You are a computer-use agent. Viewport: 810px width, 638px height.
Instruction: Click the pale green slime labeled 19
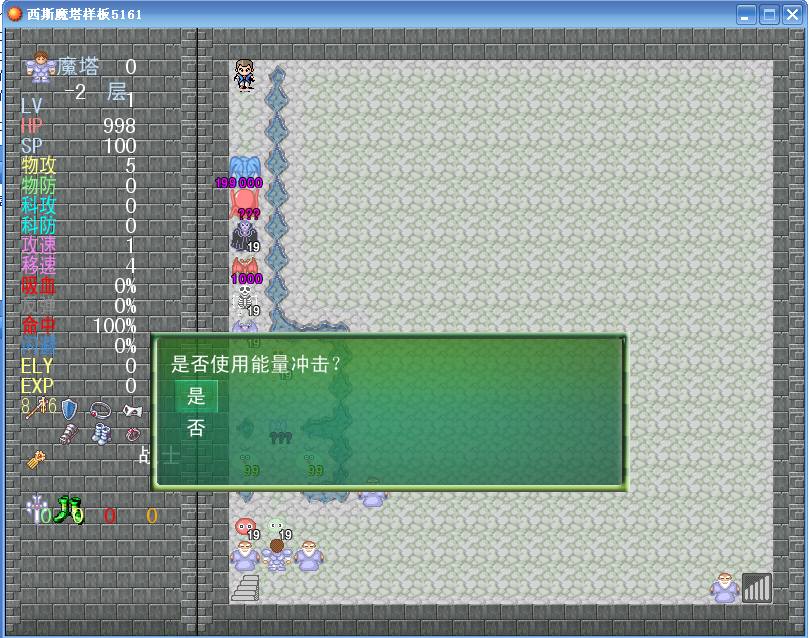click(279, 528)
